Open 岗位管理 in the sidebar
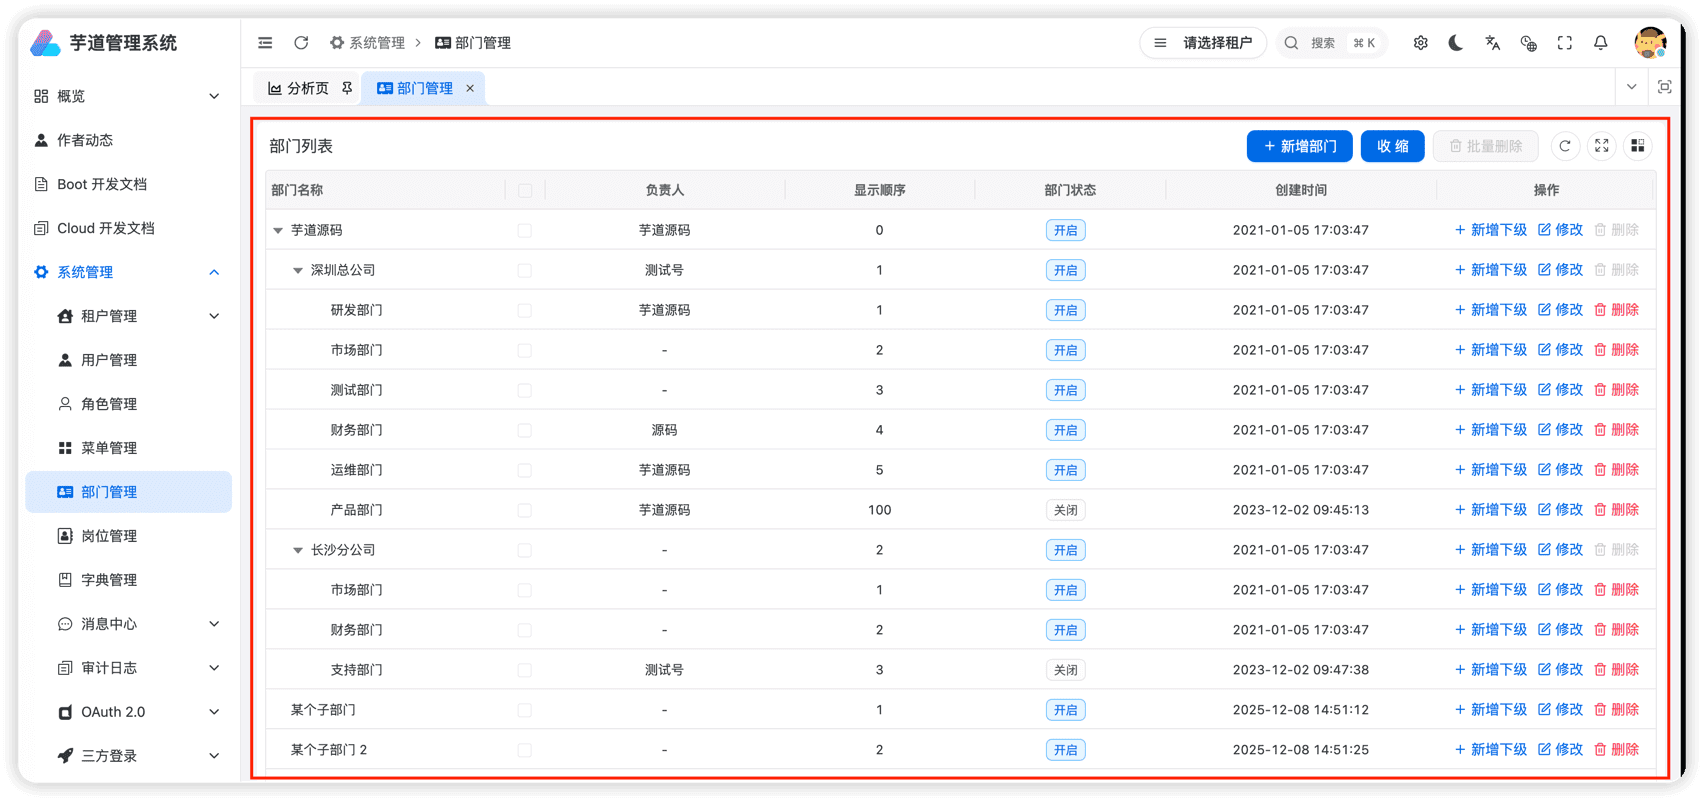This screenshot has width=1704, height=801. tap(128, 536)
